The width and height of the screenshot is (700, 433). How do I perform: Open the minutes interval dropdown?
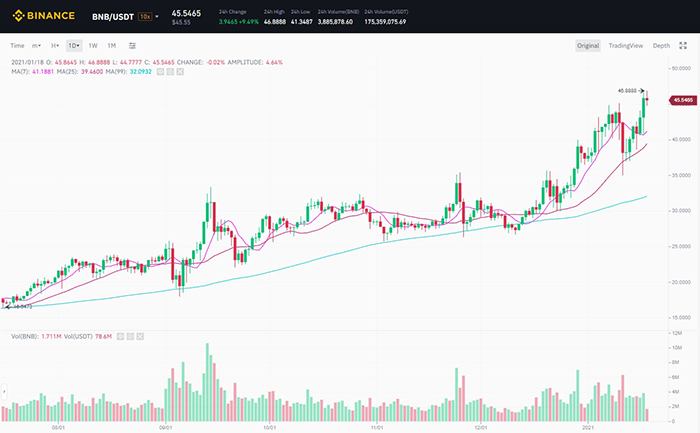click(x=36, y=46)
